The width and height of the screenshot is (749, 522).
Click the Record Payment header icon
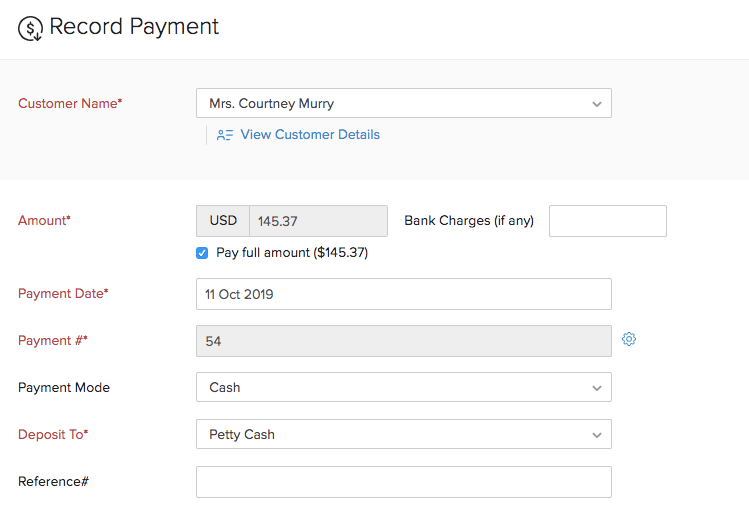(31, 28)
